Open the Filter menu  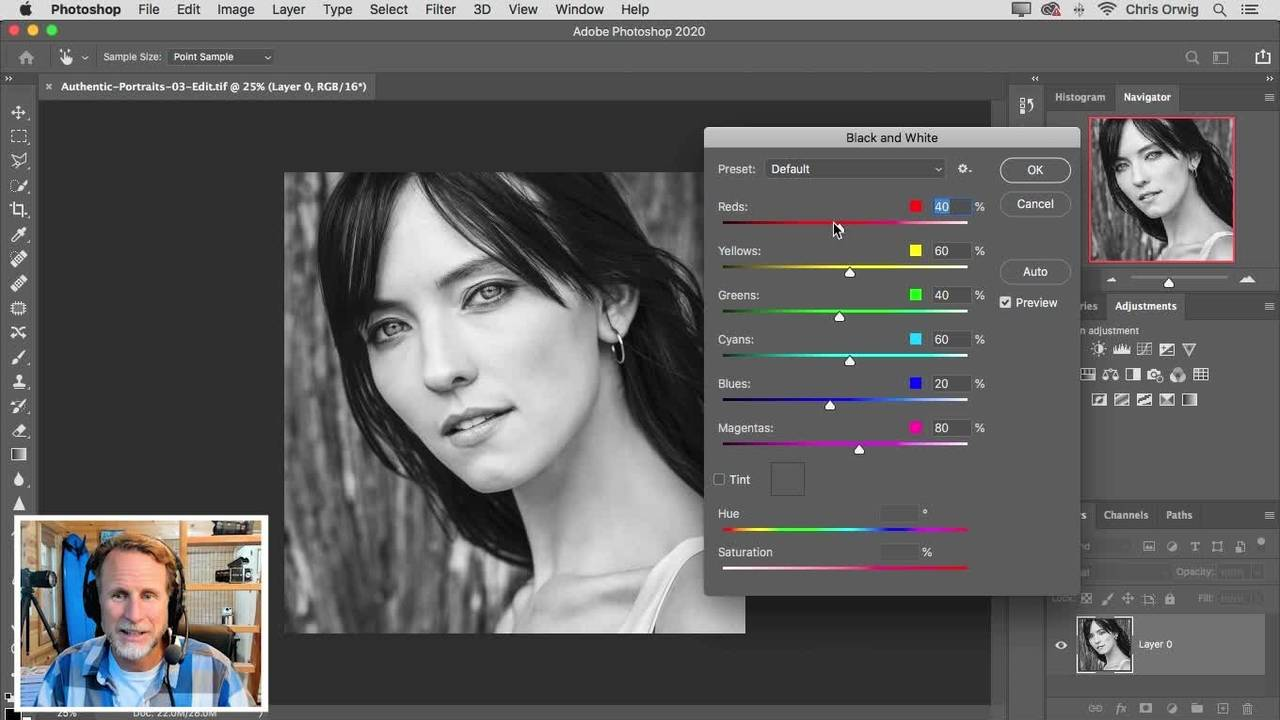click(x=440, y=9)
